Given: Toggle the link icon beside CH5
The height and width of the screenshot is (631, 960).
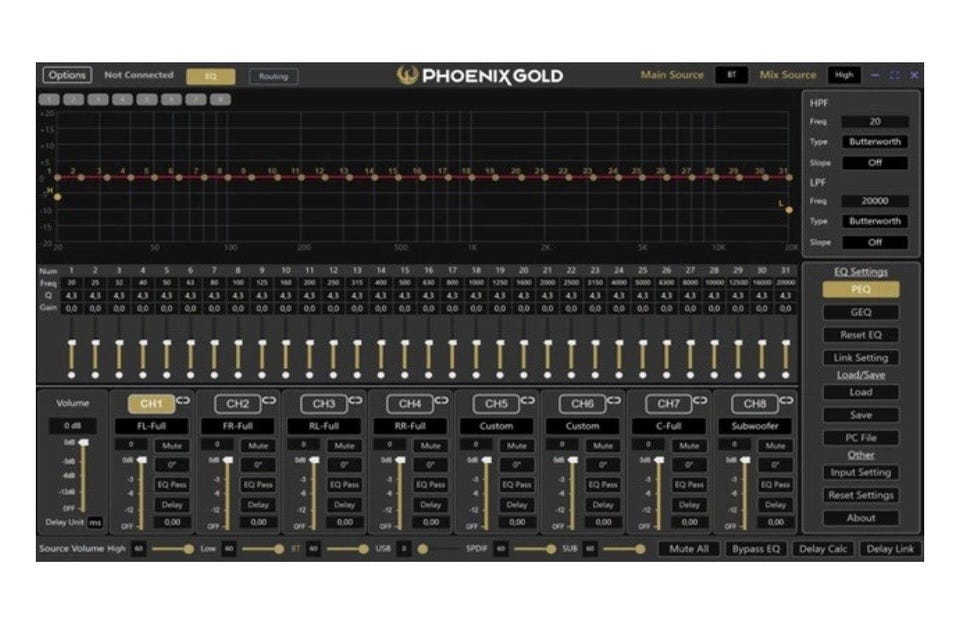Looking at the screenshot, I should coord(528,401).
